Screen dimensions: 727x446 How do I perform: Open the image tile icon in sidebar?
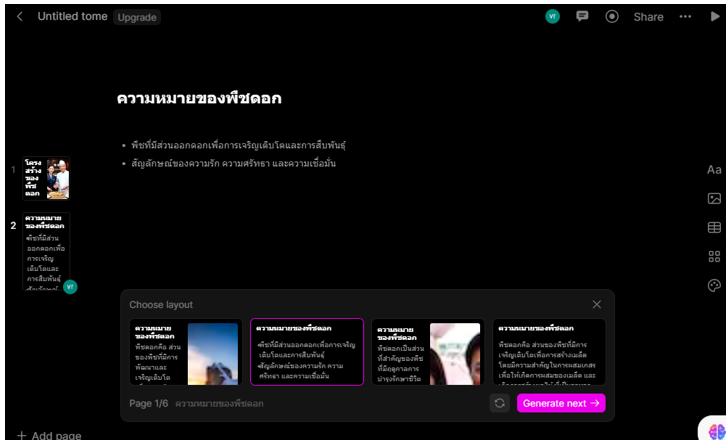714,199
